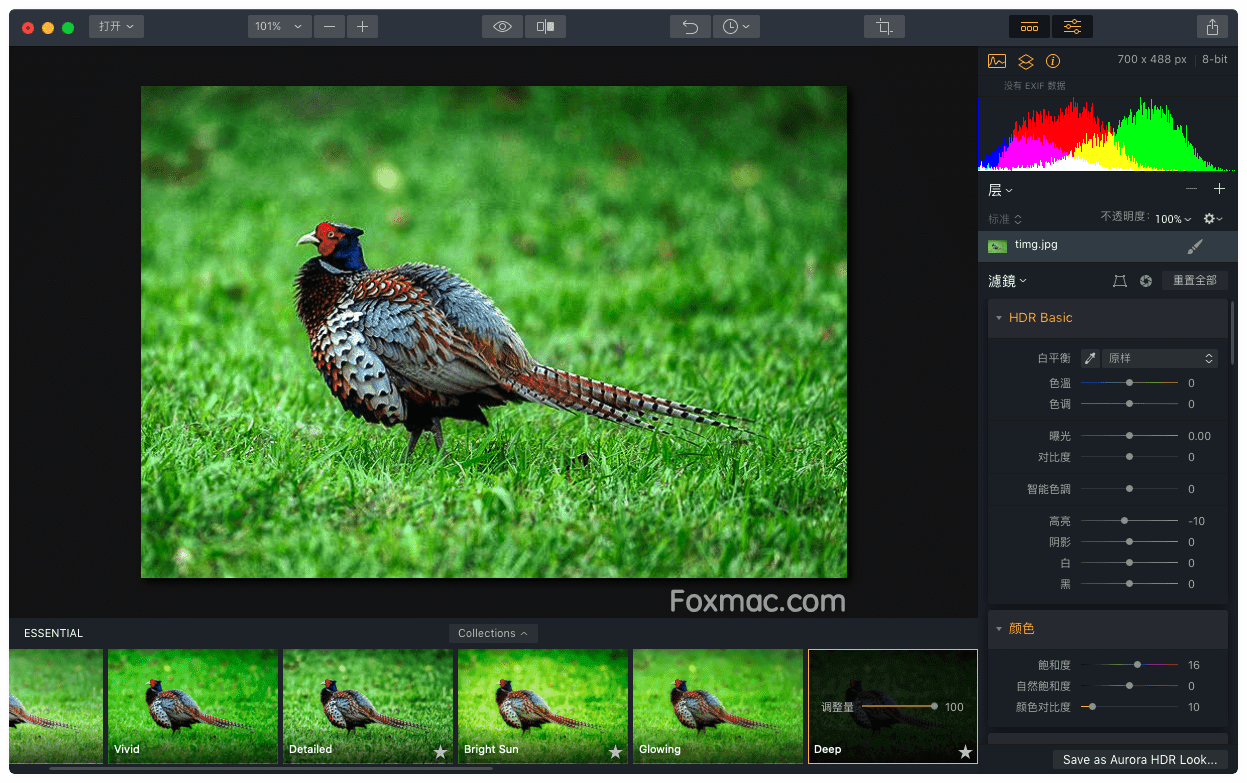The image size is (1247, 783).
Task: Open the layers stack panel icon
Action: [x=1025, y=61]
